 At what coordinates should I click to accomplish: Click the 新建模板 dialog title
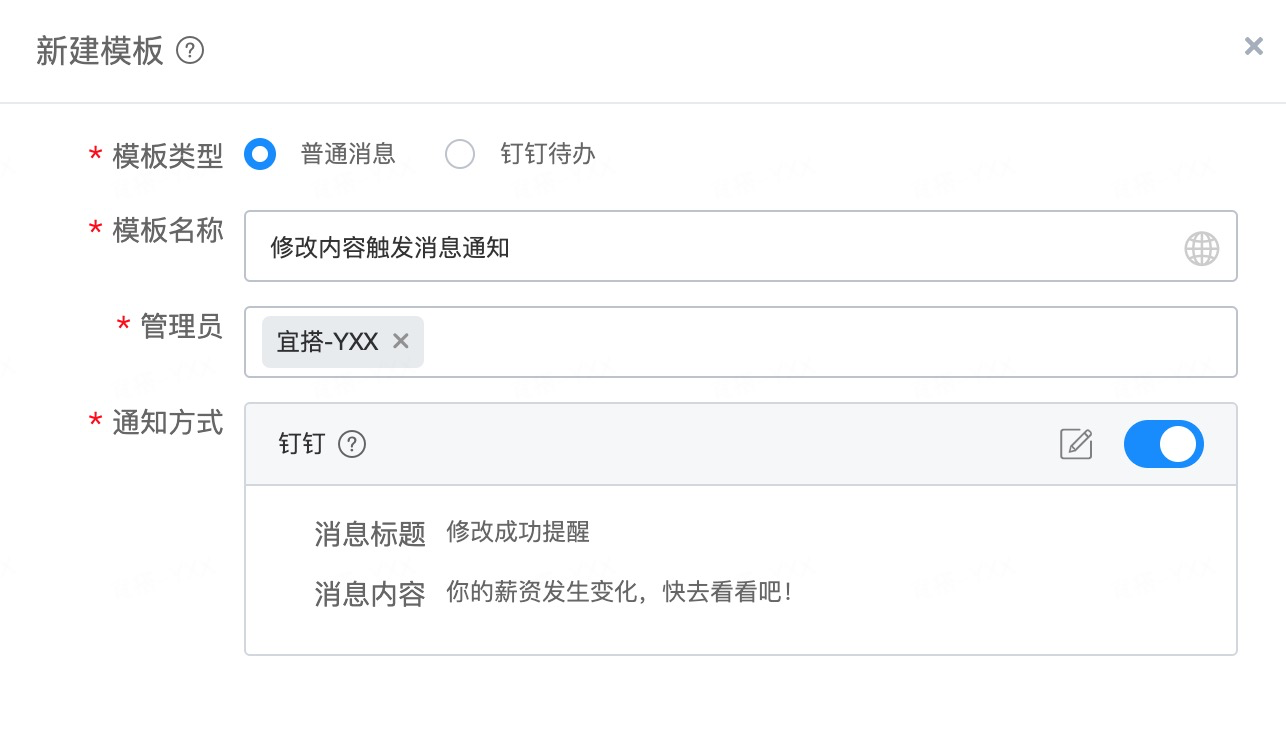pyautogui.click(x=100, y=51)
